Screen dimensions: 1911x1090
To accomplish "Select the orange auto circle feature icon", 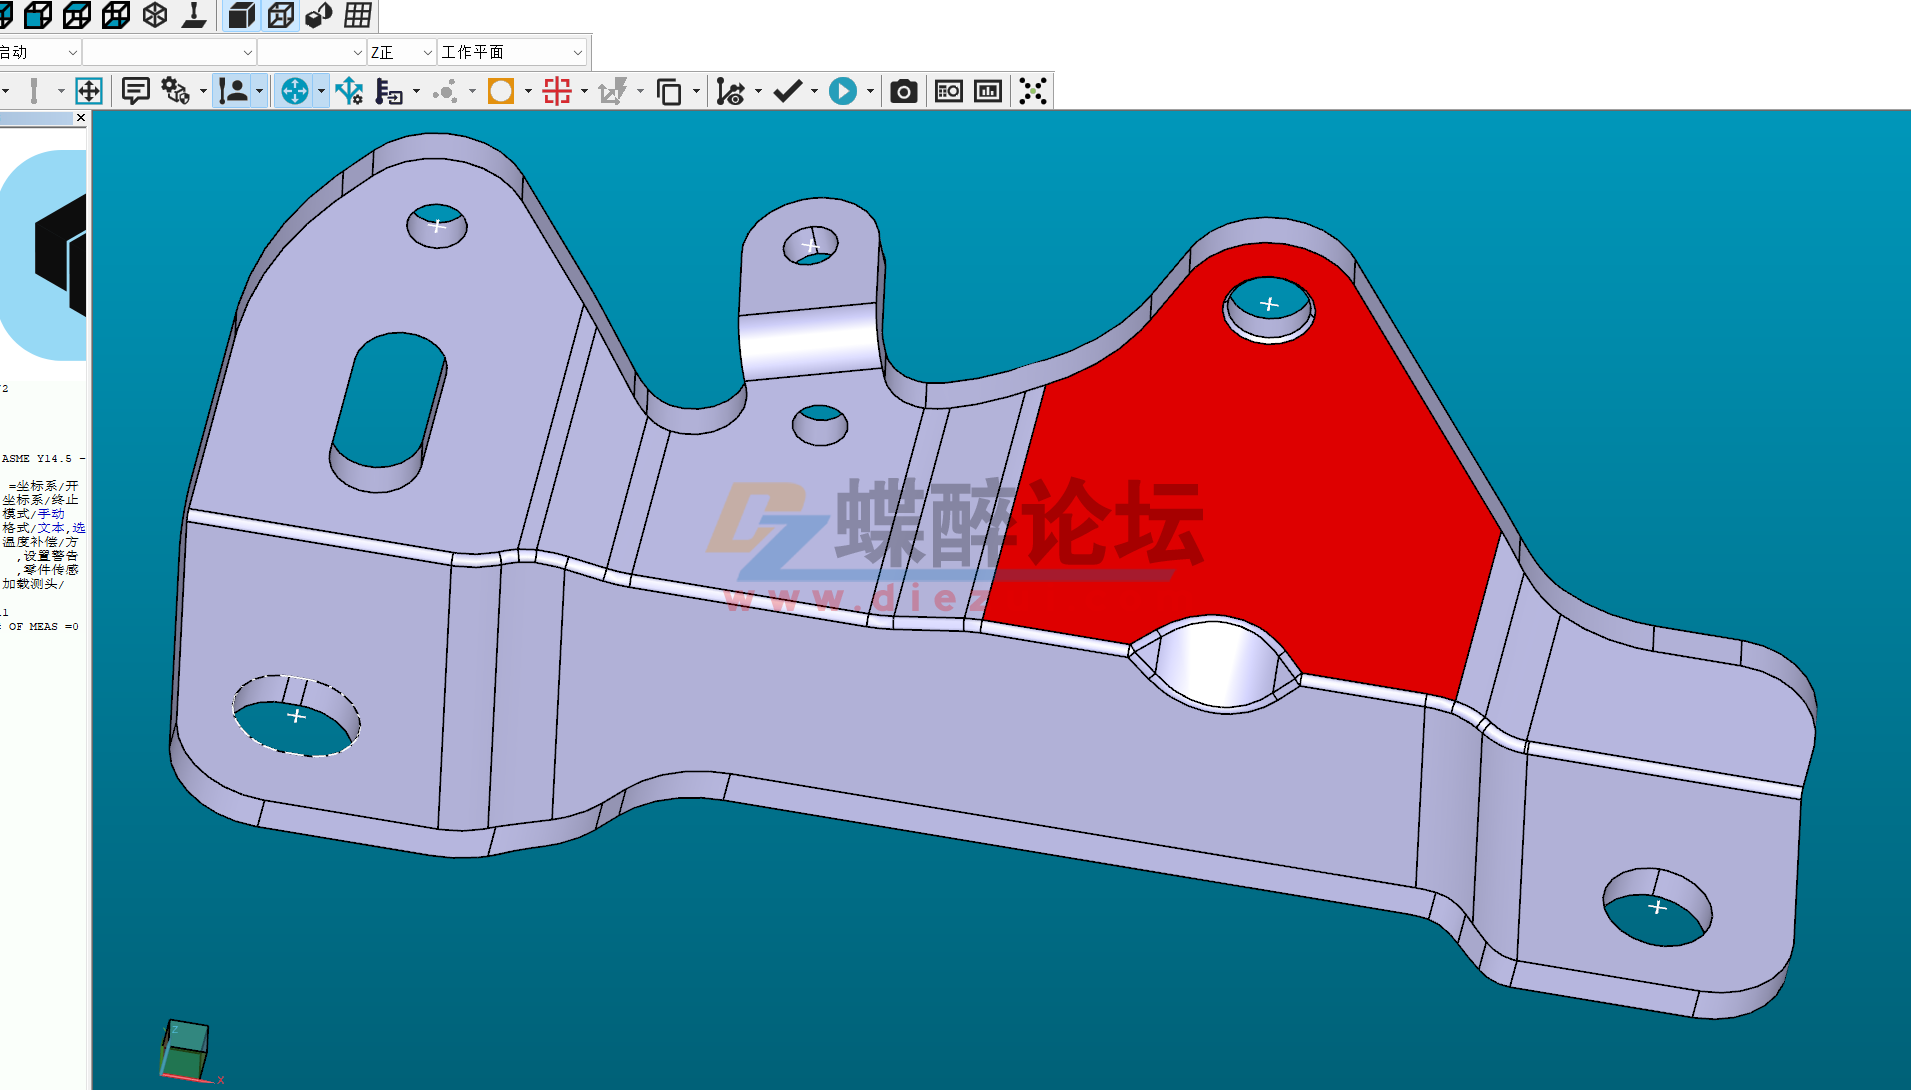I will (500, 90).
